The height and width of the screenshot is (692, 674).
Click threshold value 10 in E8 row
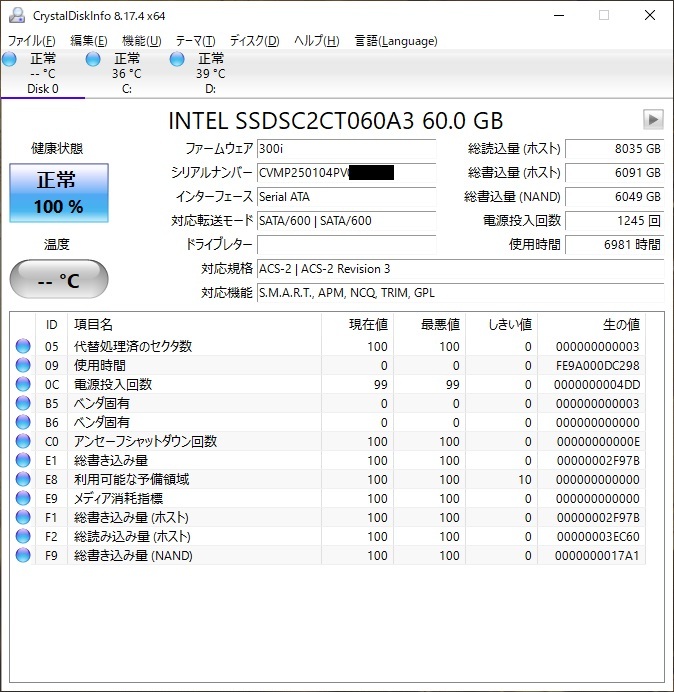(525, 479)
